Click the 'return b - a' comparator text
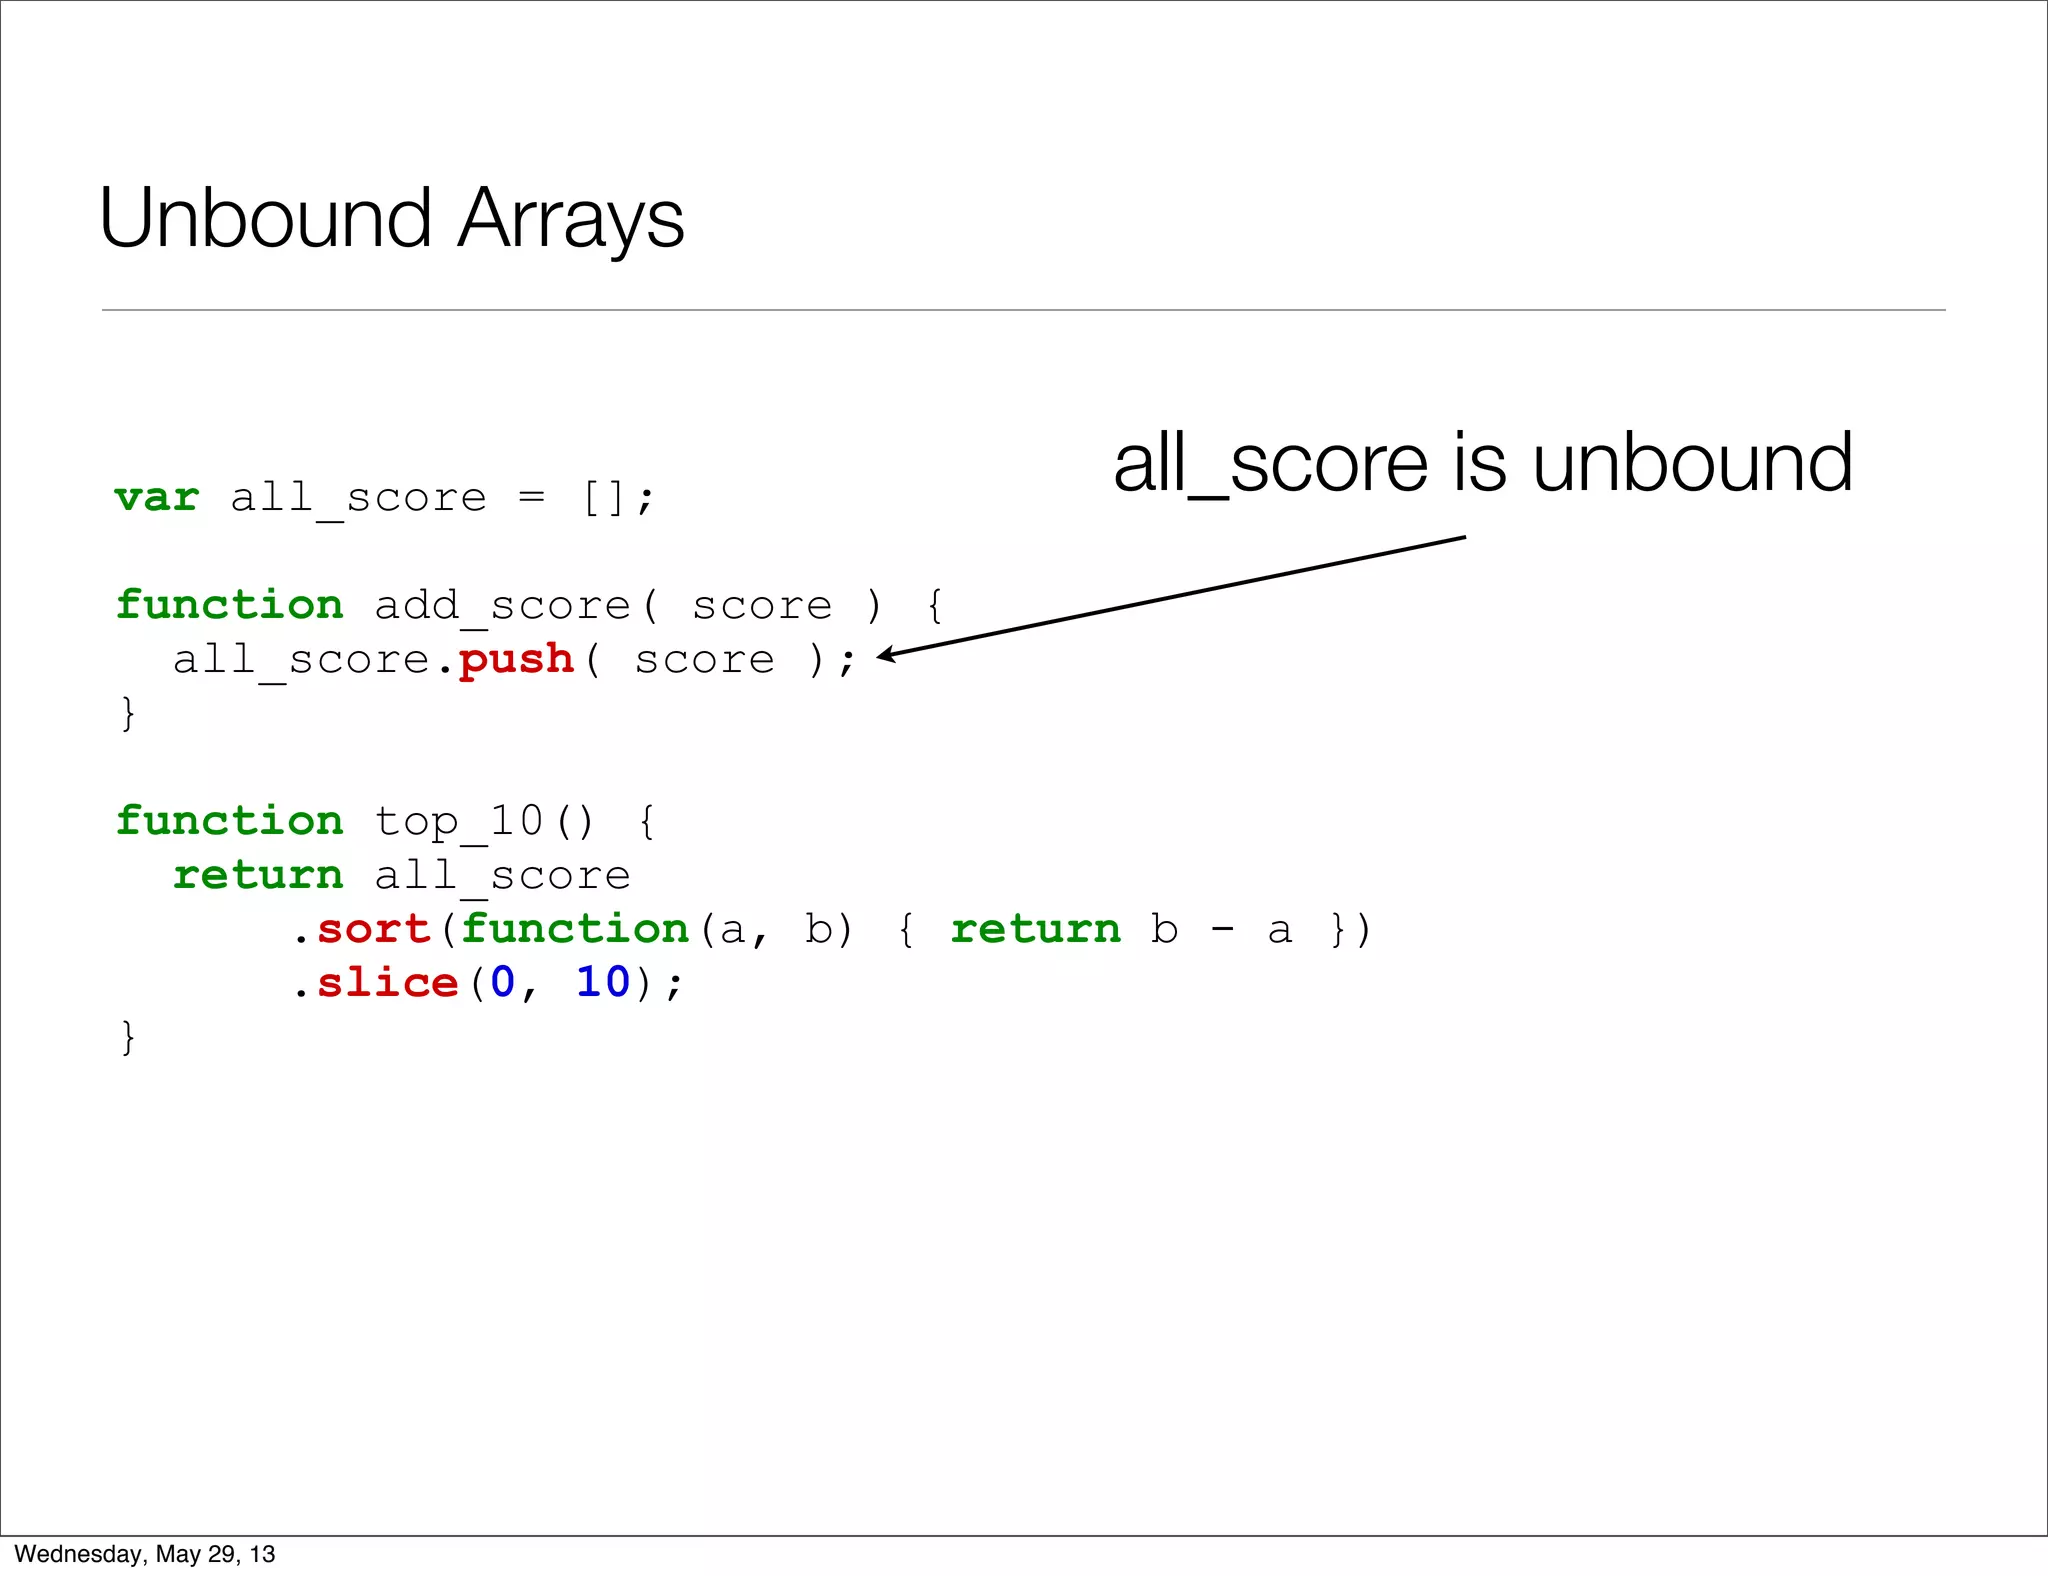Image resolution: width=2048 pixels, height=1576 pixels. pyautogui.click(x=1121, y=930)
